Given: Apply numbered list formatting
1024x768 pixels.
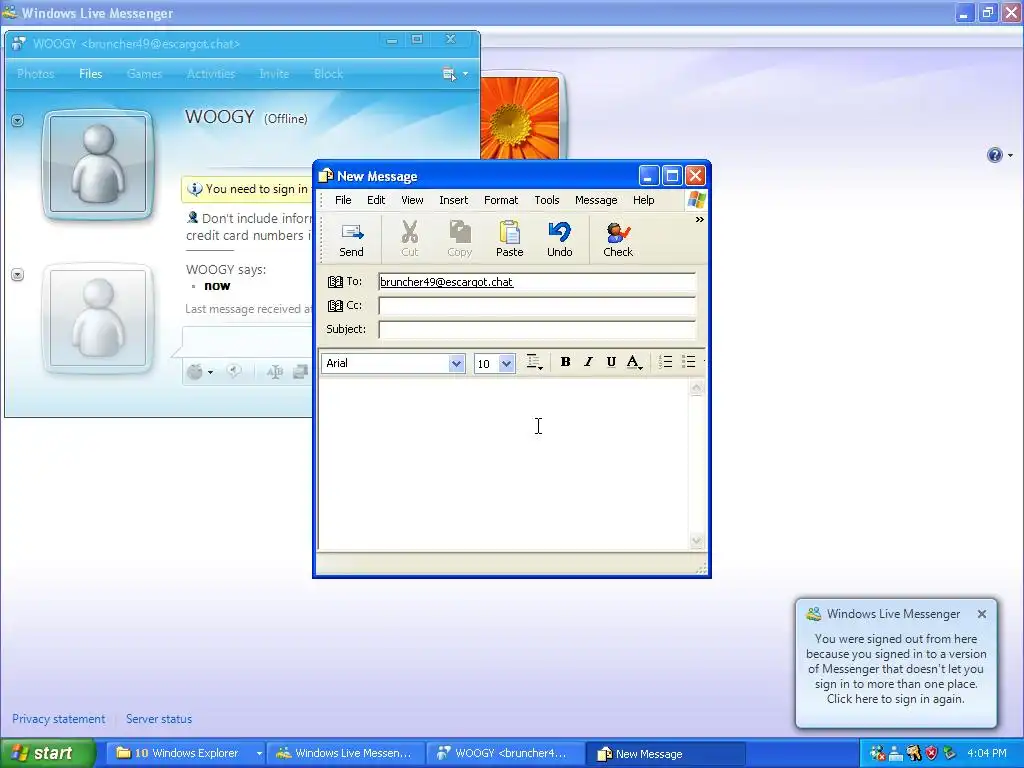Looking at the screenshot, I should point(665,362).
